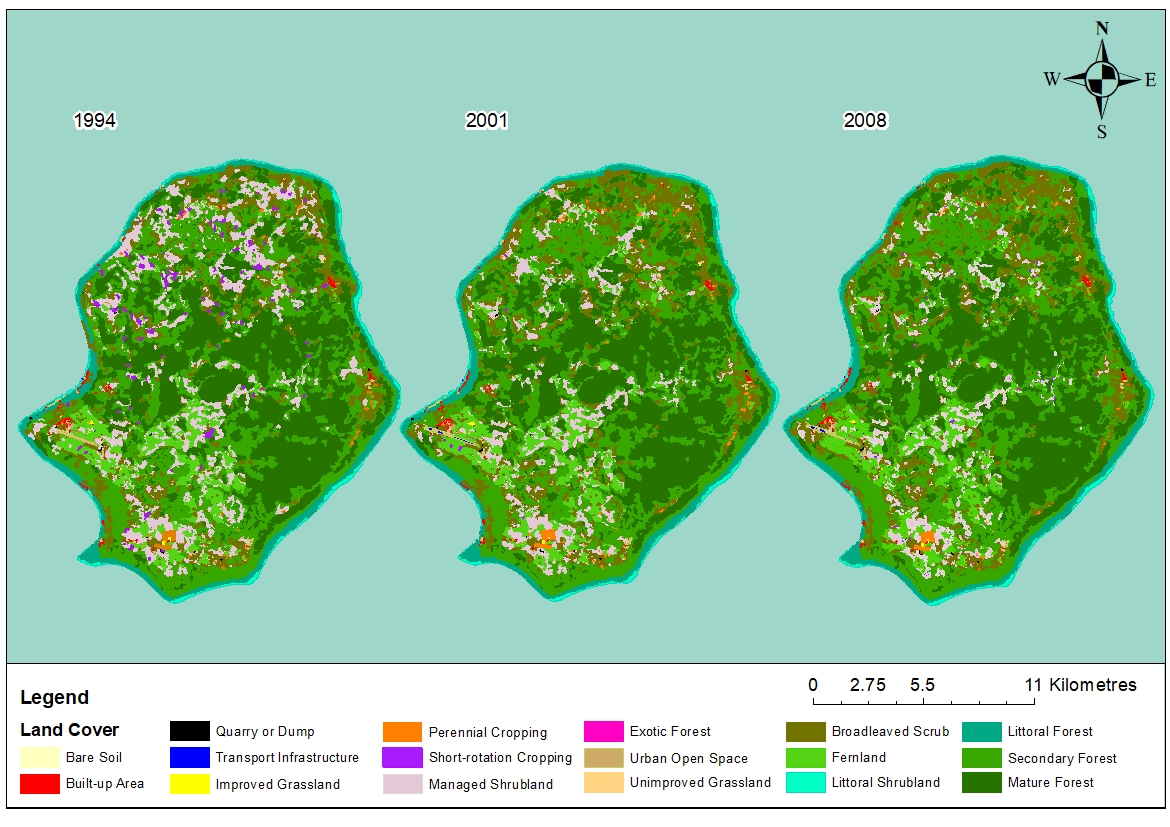Screen dimensions: 1170x827
Task: Click the north arrow compass rose
Action: pyautogui.click(x=1101, y=79)
